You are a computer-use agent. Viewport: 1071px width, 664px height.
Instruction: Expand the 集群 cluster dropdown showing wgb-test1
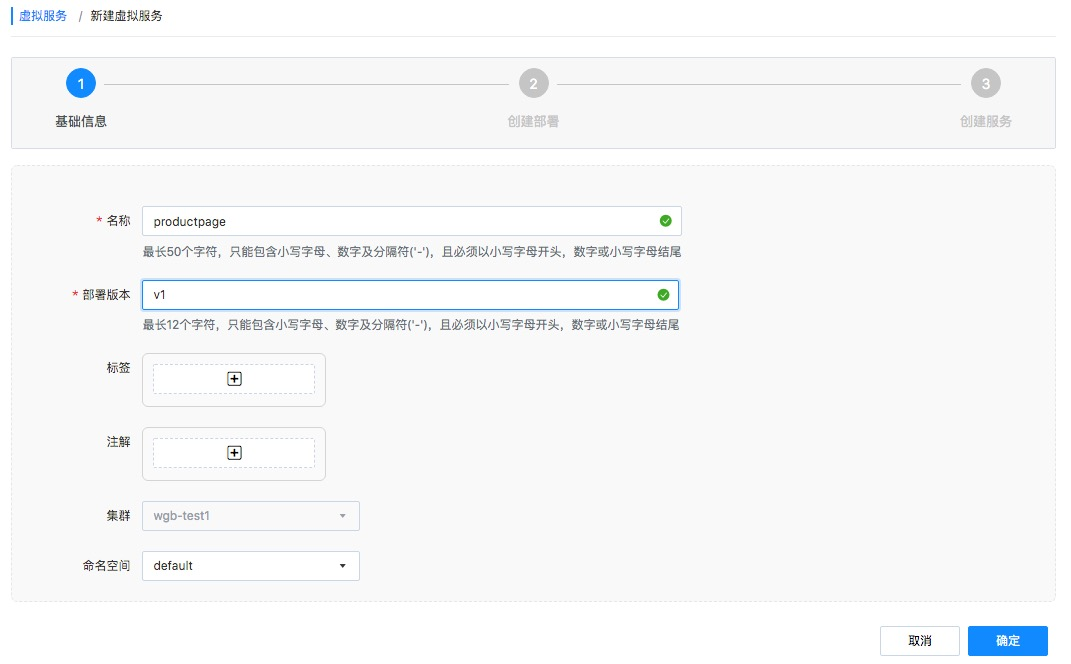tap(250, 516)
